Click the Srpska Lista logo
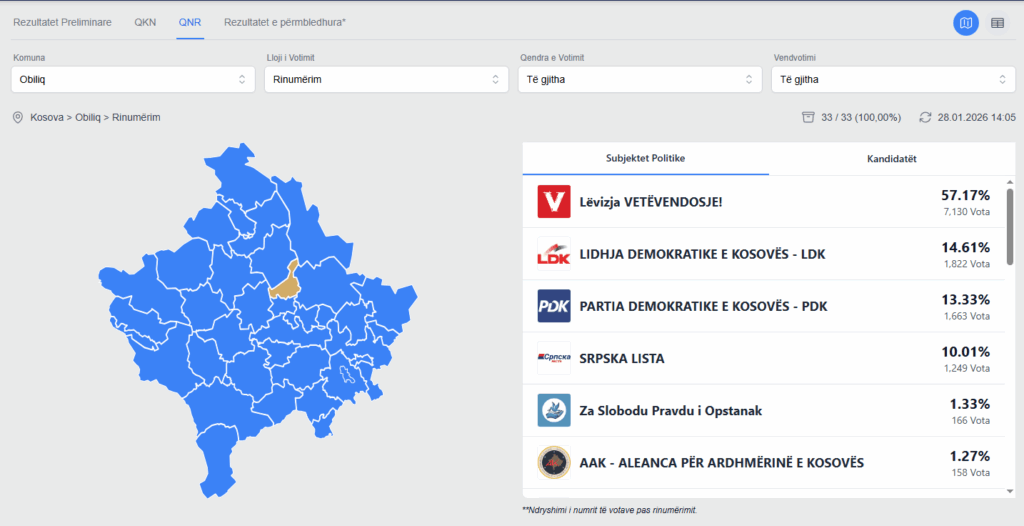The height and width of the screenshot is (526, 1024). tap(554, 358)
